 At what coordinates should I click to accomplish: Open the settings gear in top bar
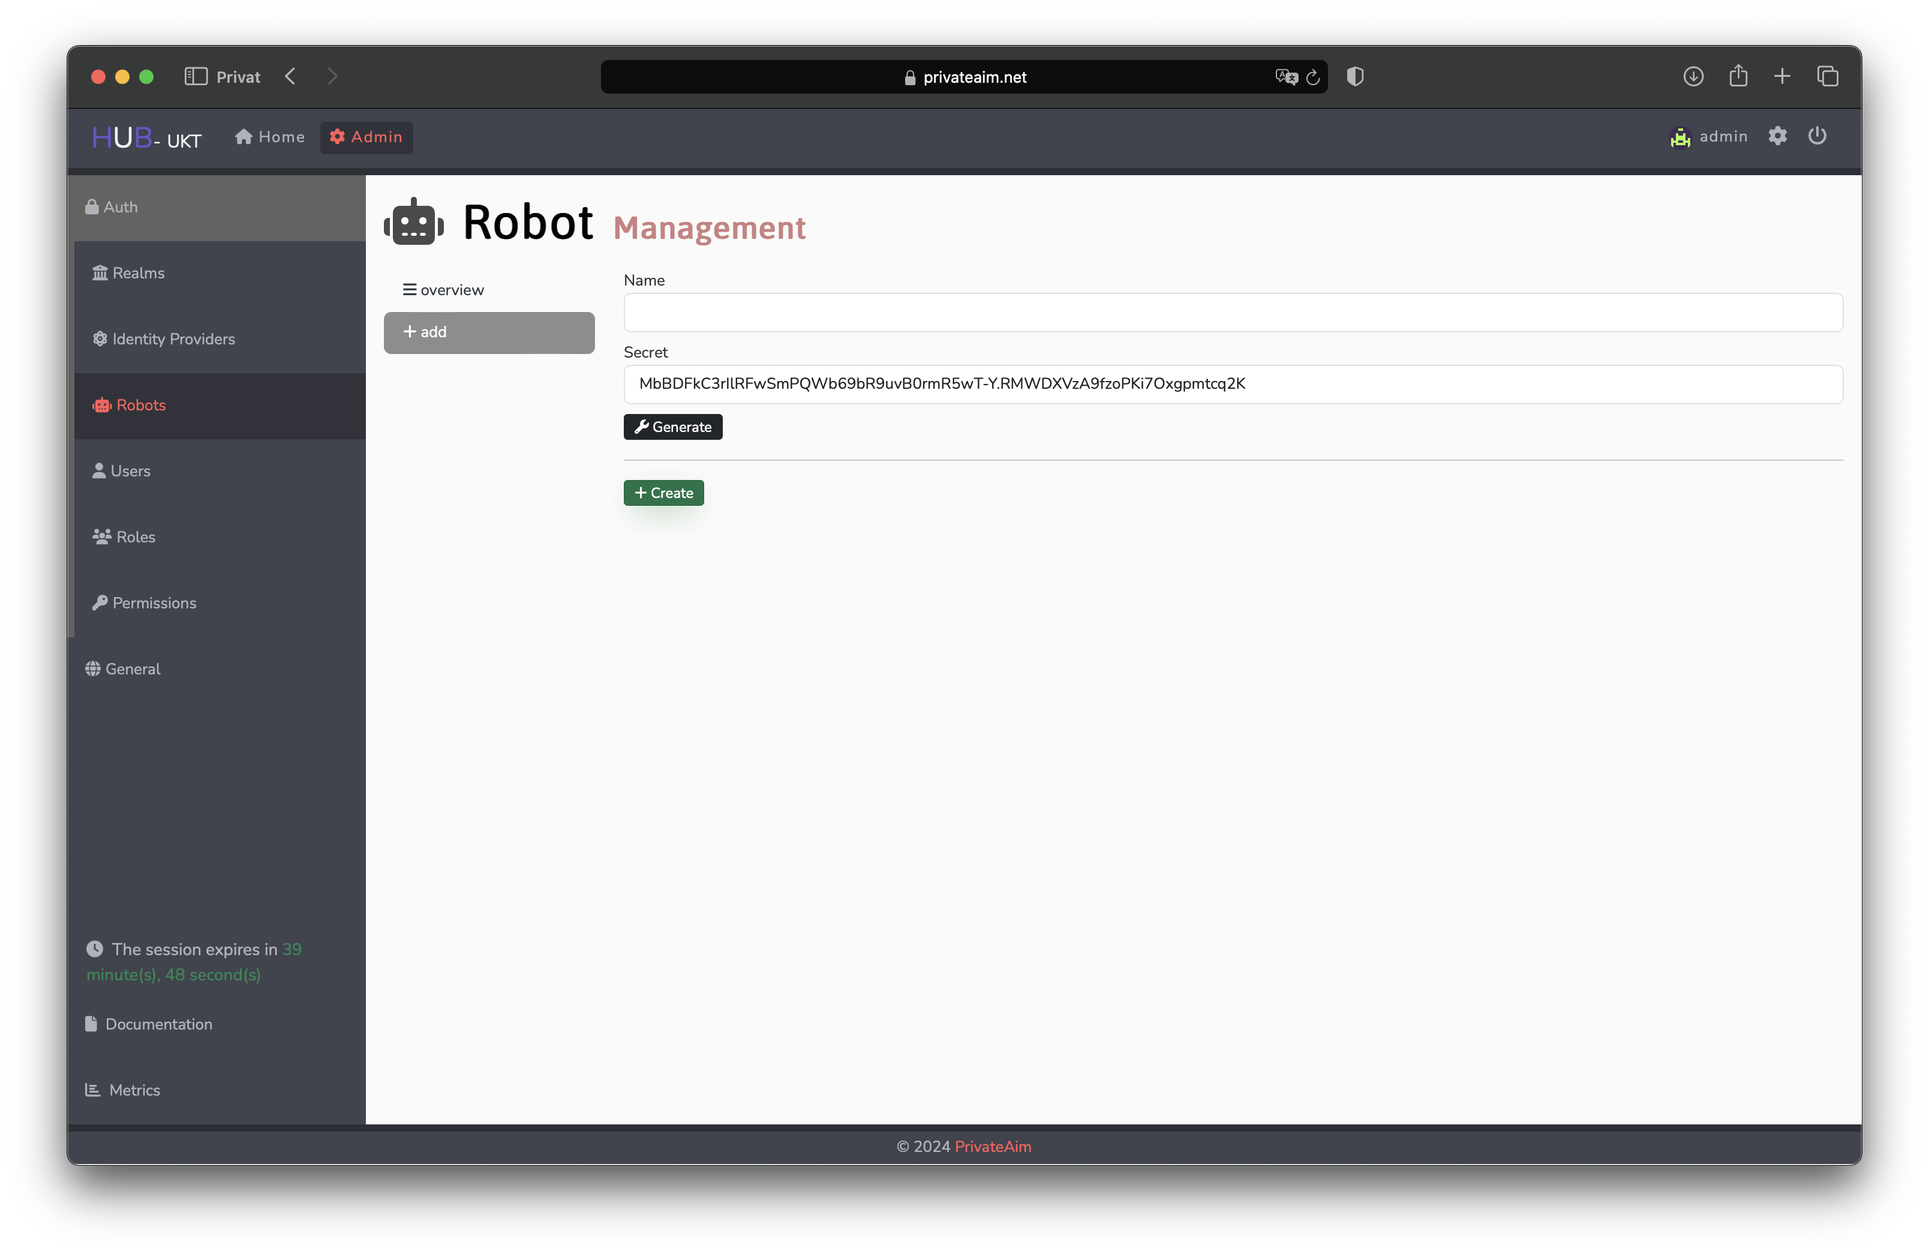coord(1778,136)
